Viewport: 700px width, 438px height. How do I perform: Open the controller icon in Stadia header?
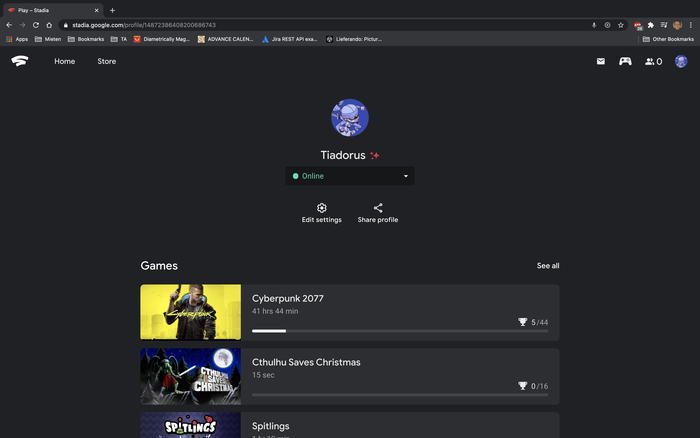[x=625, y=61]
